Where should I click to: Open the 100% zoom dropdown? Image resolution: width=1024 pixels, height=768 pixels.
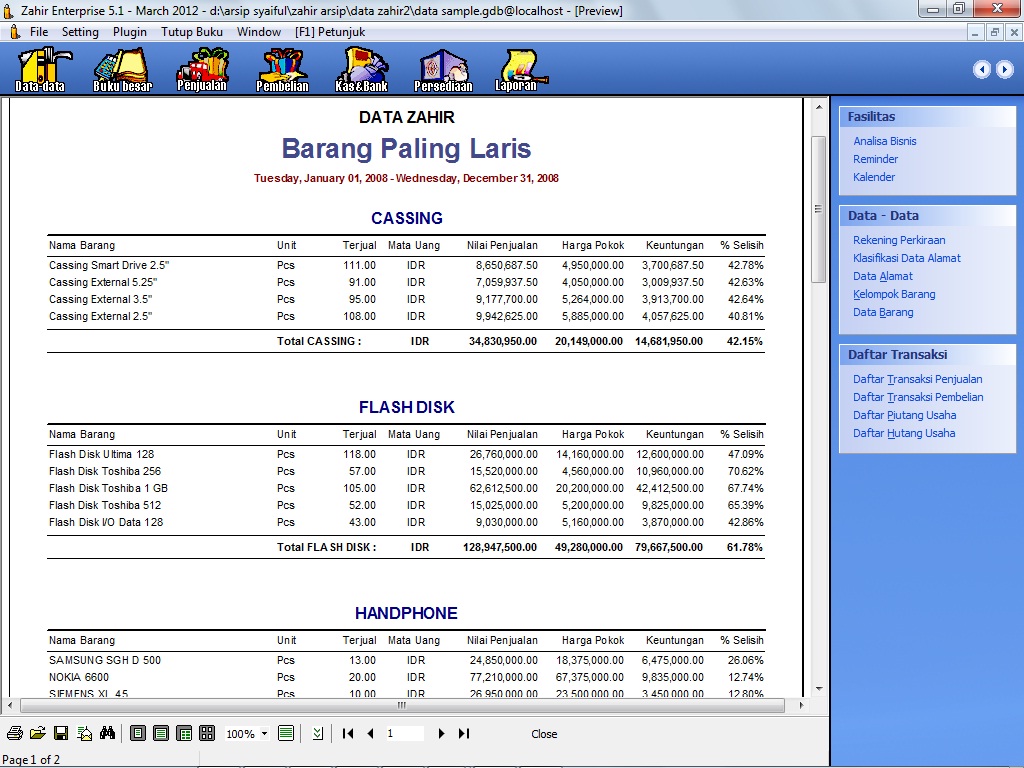pyautogui.click(x=264, y=734)
